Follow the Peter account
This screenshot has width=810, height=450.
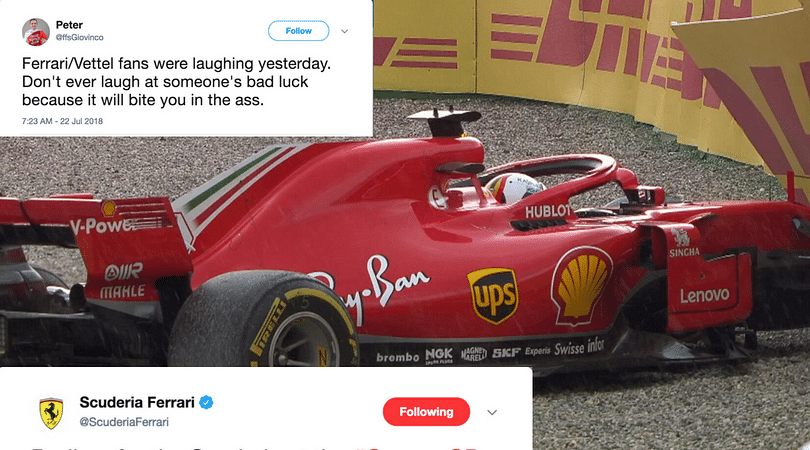[299, 31]
